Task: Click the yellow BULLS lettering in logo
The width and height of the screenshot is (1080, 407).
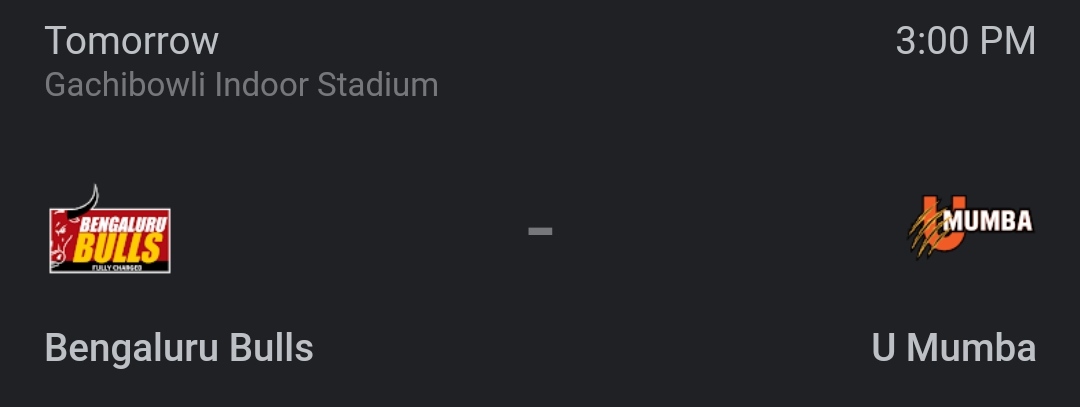Action: pos(118,247)
